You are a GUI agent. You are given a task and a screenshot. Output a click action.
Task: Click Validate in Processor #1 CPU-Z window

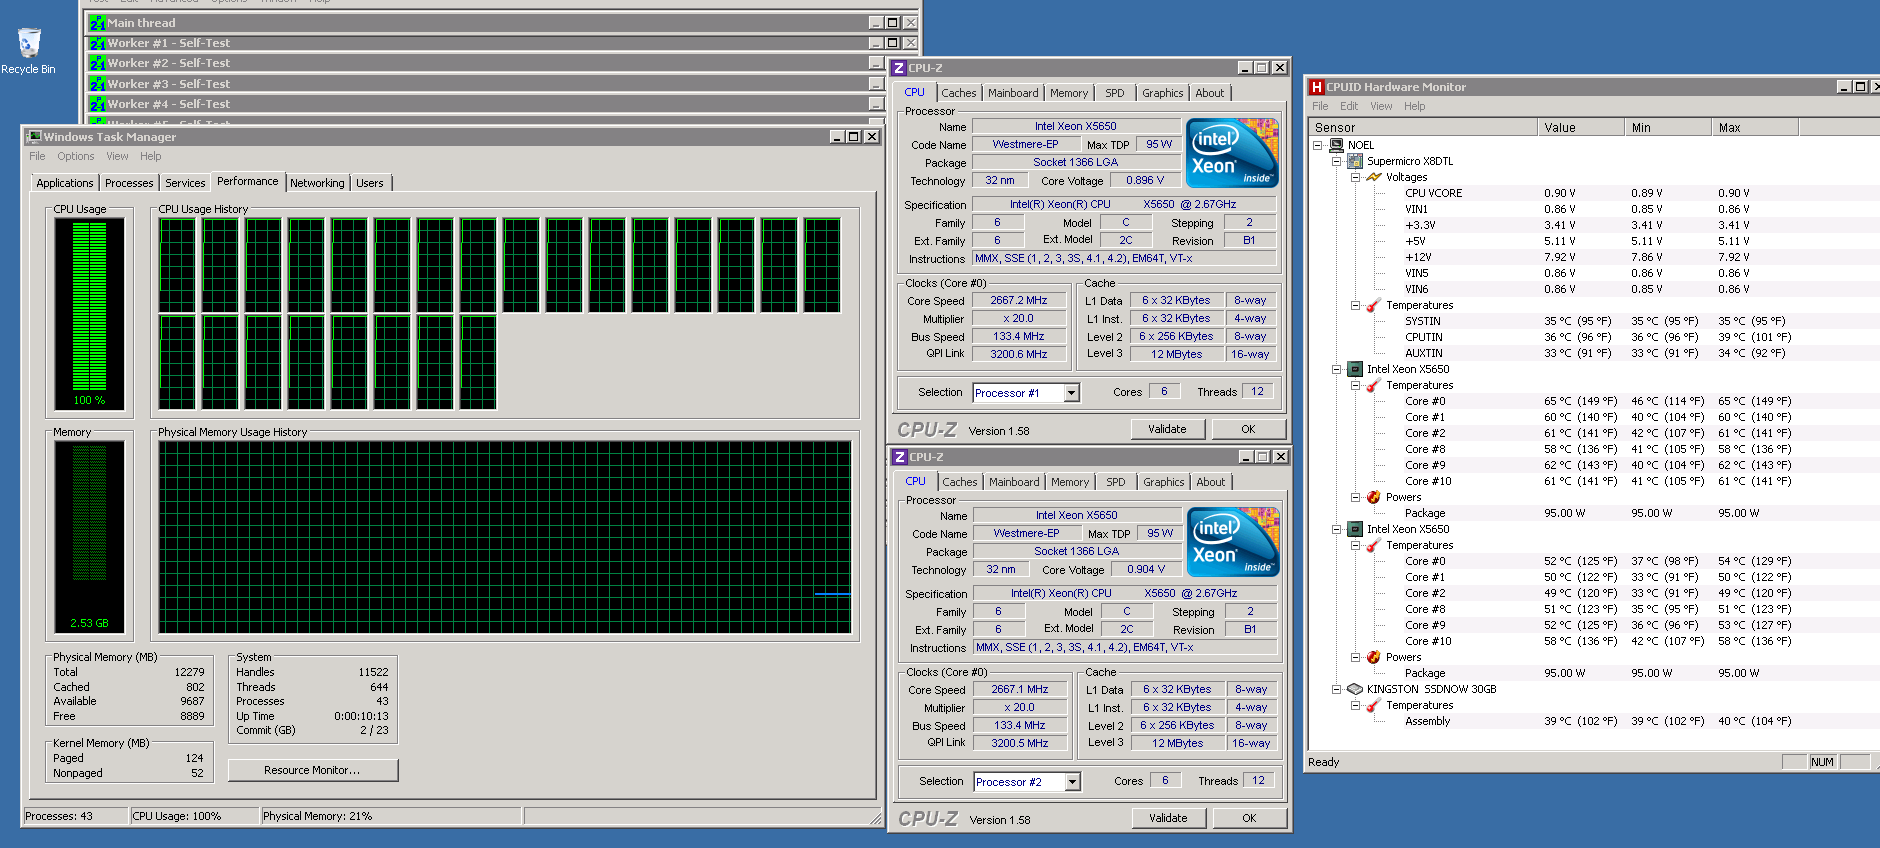1167,429
